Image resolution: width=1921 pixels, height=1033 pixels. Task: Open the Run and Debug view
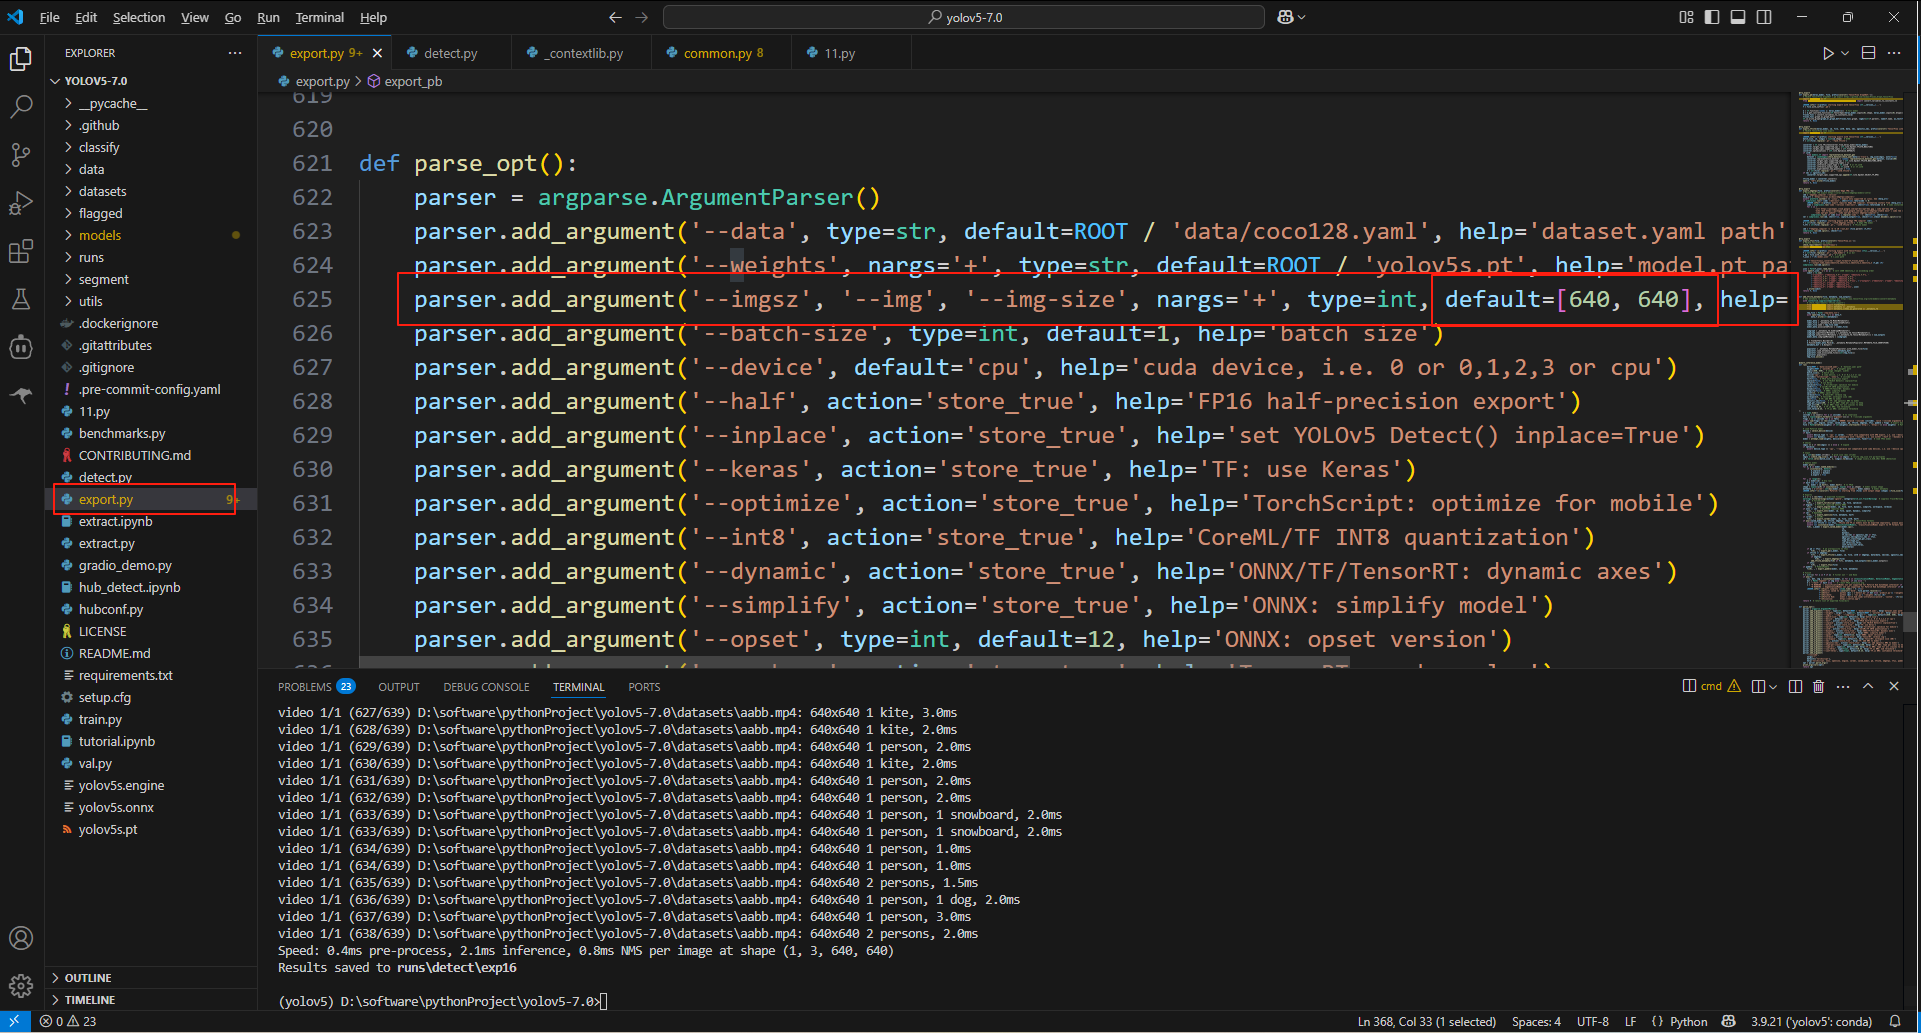[21, 202]
